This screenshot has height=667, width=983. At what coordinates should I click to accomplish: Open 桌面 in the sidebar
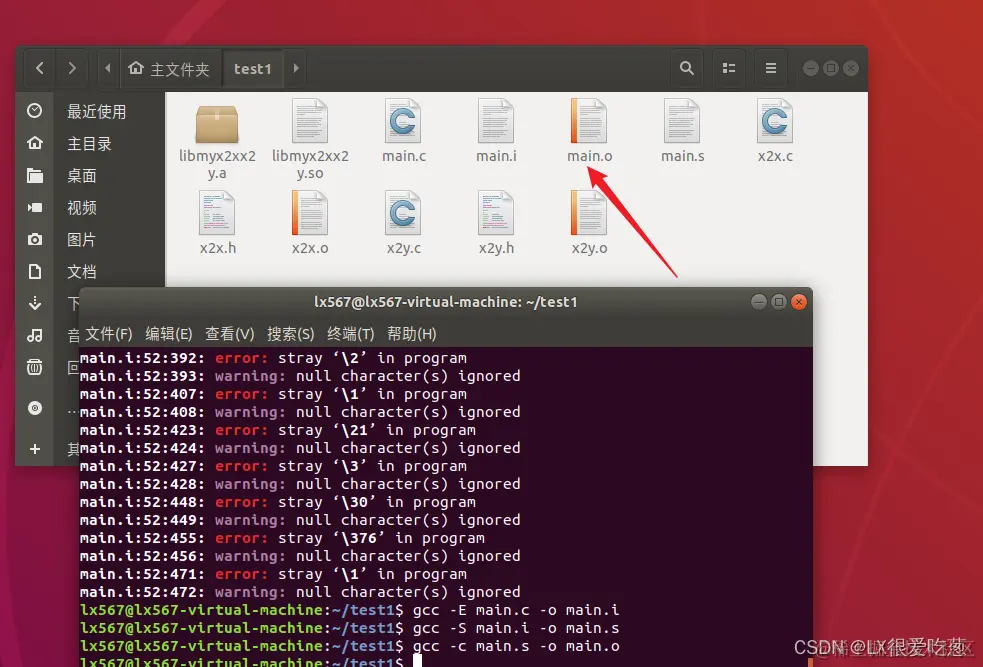[81, 176]
